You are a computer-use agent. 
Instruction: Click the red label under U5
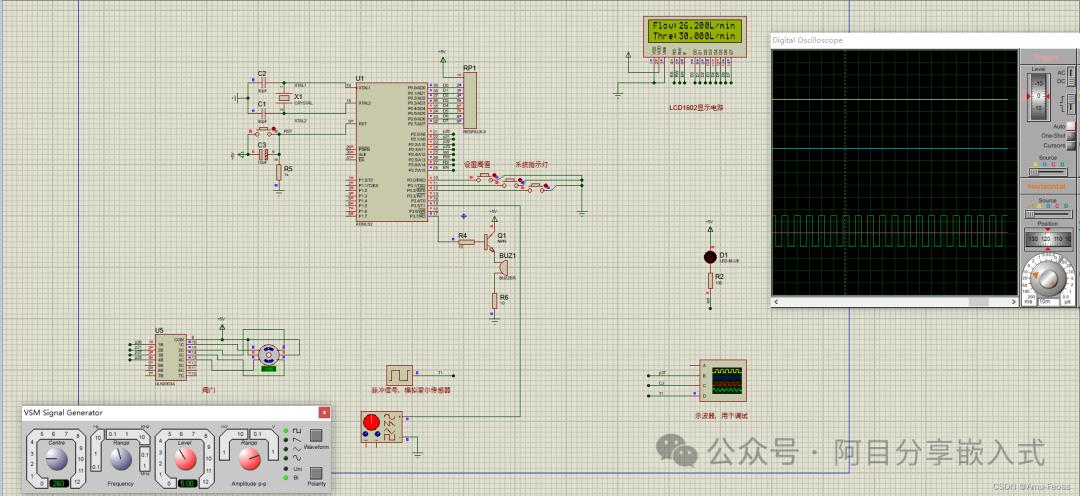[x=207, y=390]
